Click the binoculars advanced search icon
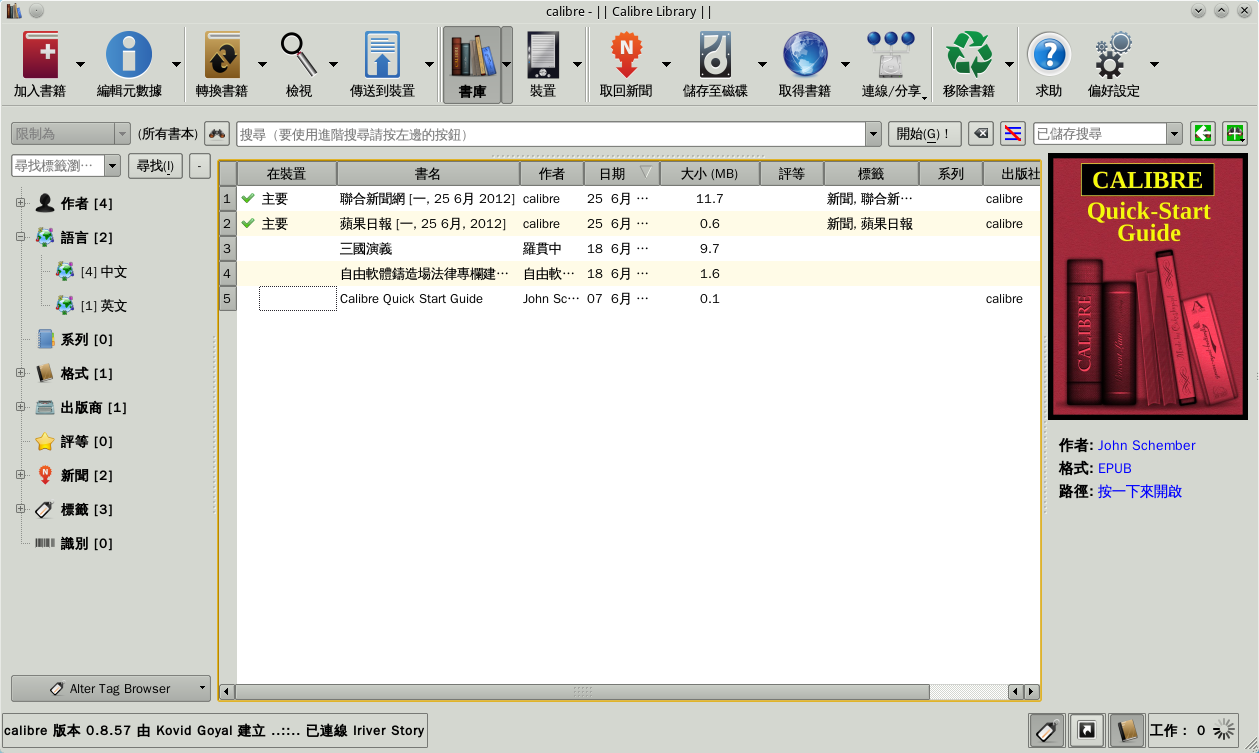The width and height of the screenshot is (1259, 753). [x=217, y=134]
